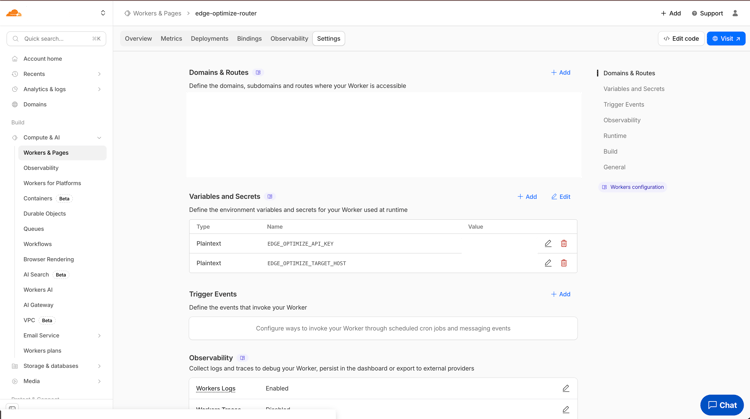Open docs icon beside Domains & Routes heading
Screen dimensions: 750x419
[258, 73]
